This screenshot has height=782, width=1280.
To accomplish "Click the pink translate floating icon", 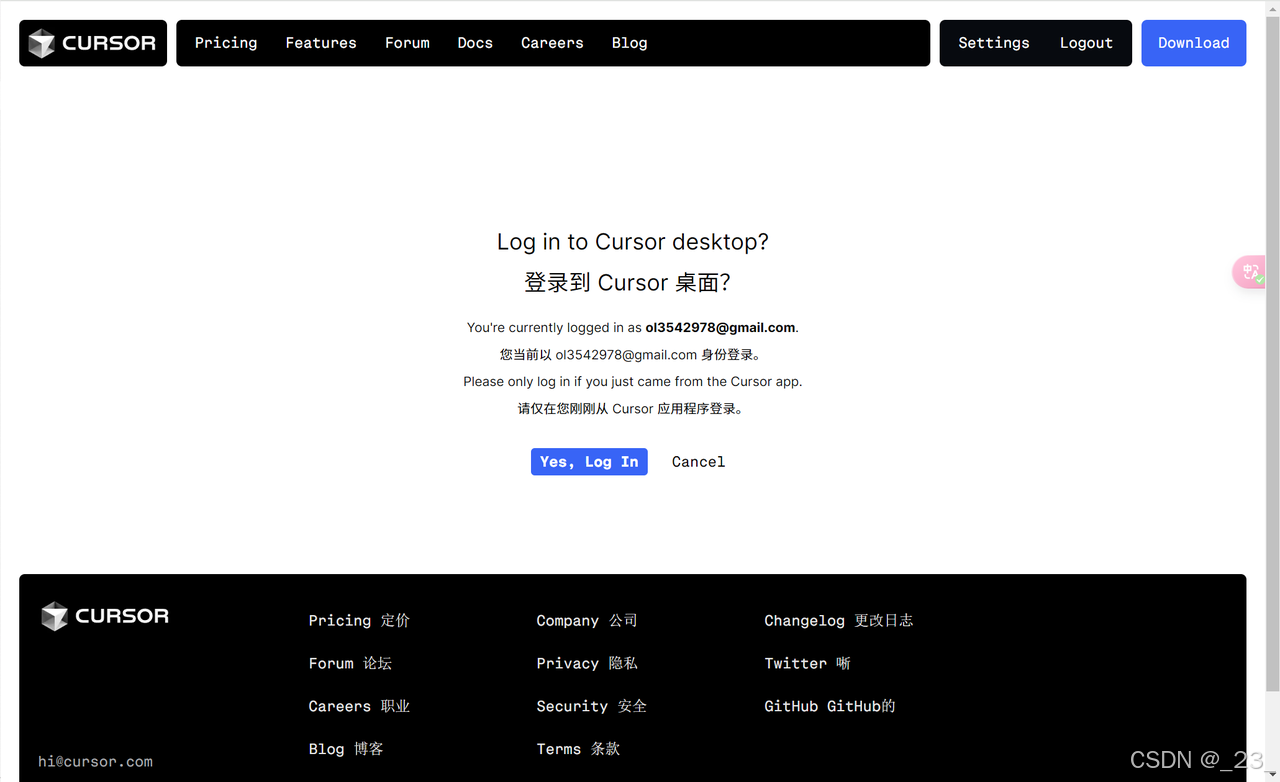I will [x=1250, y=272].
